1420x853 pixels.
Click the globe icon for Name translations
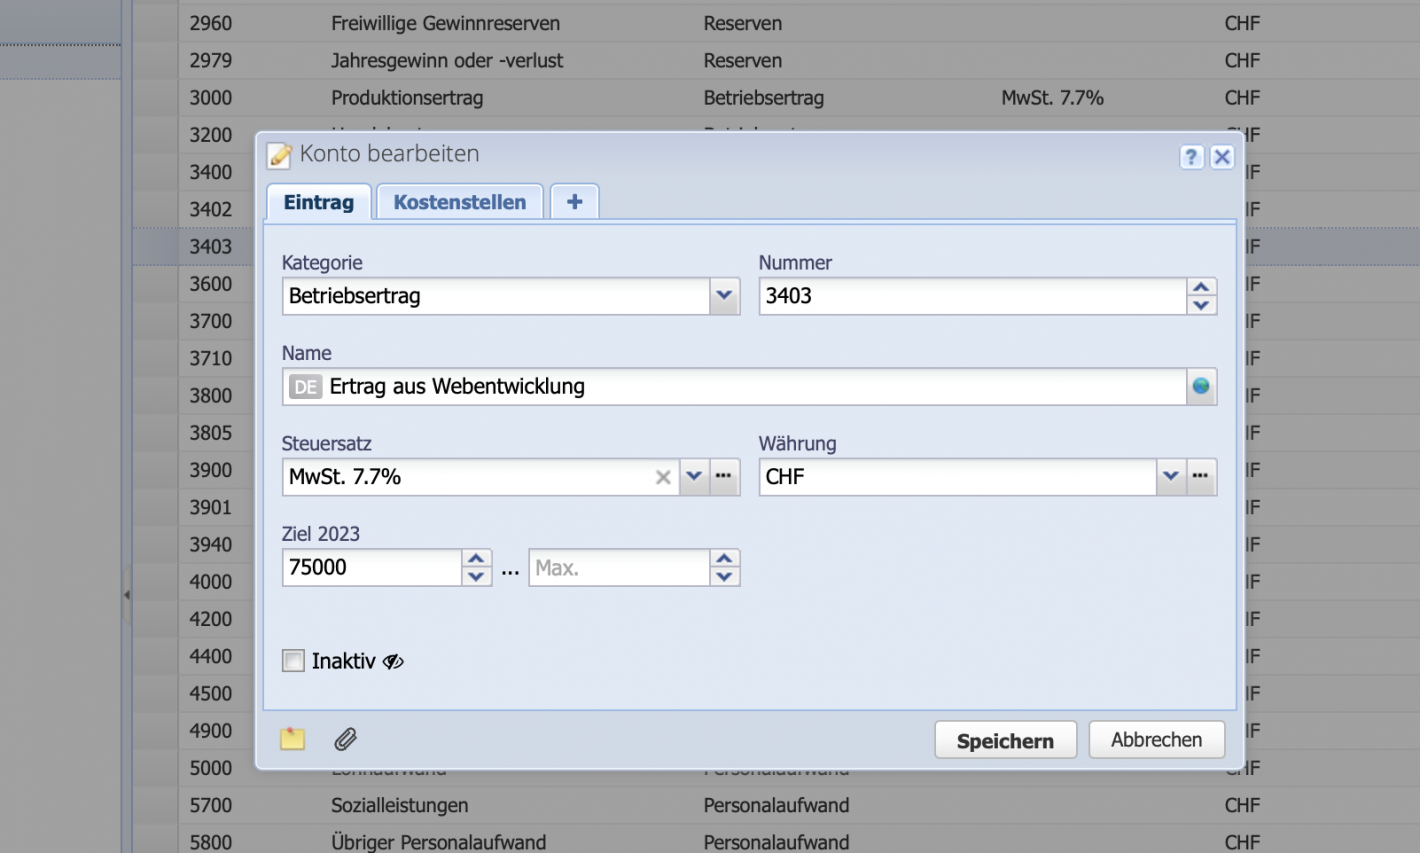click(x=1200, y=386)
